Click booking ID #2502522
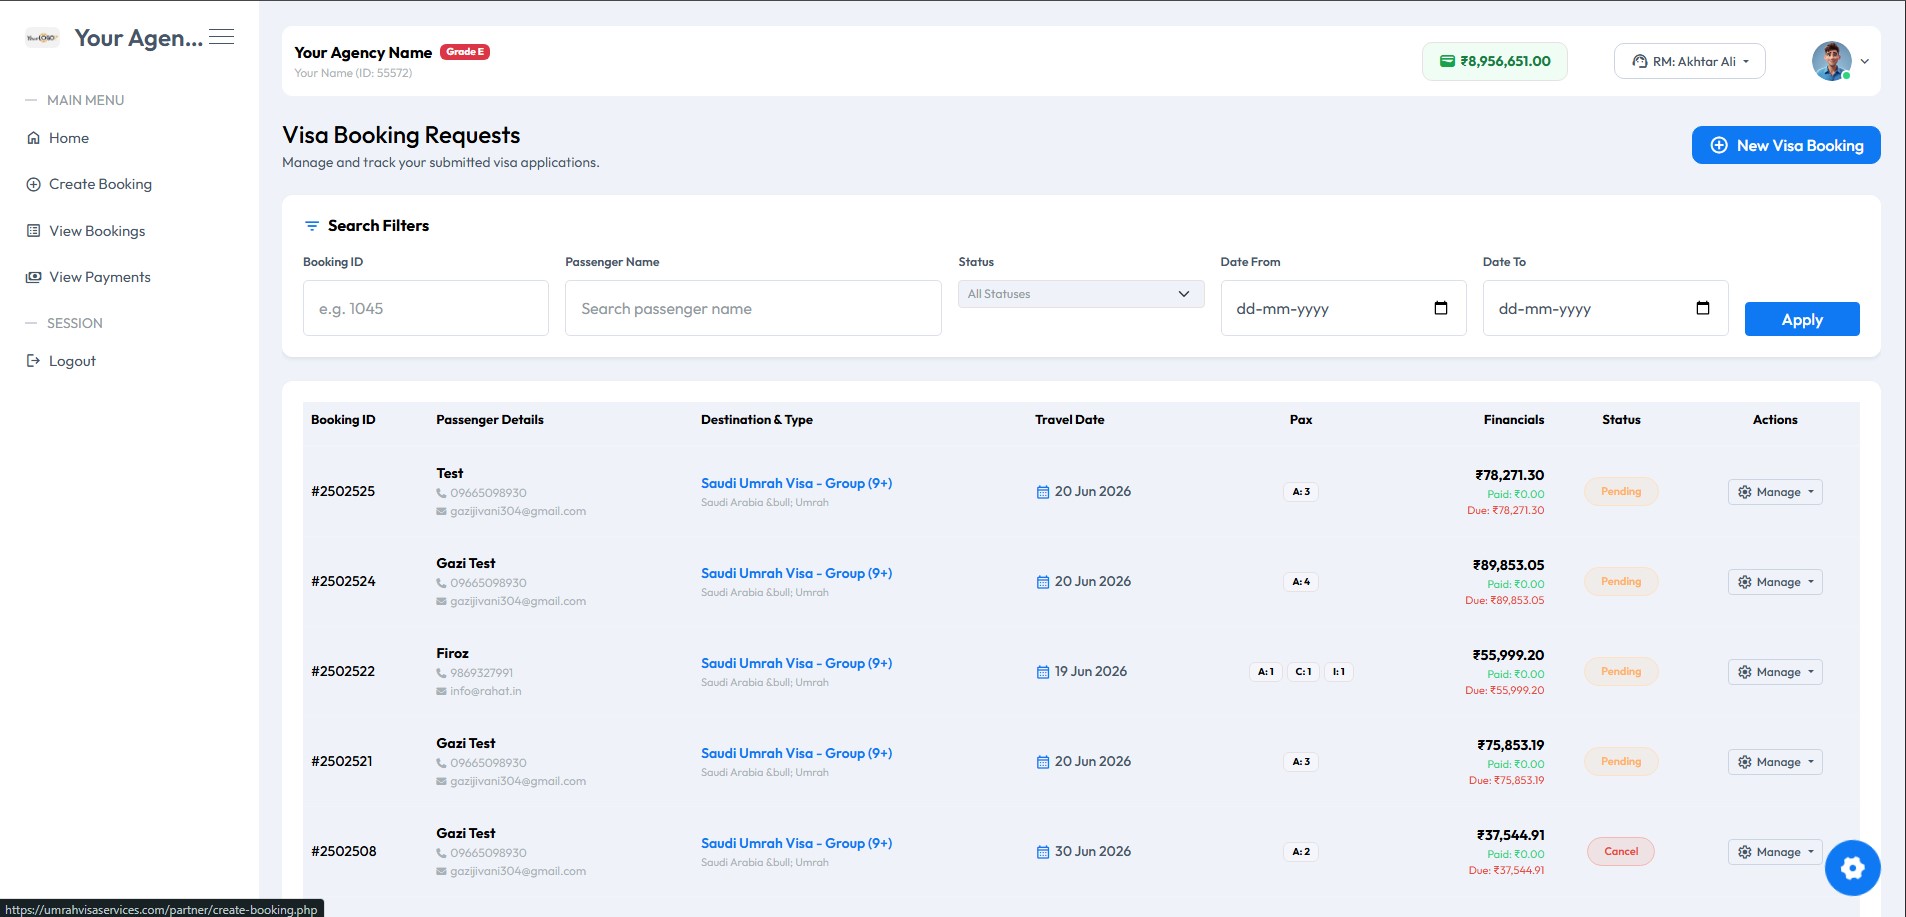Viewport: 1906px width, 917px height. pyautogui.click(x=343, y=671)
